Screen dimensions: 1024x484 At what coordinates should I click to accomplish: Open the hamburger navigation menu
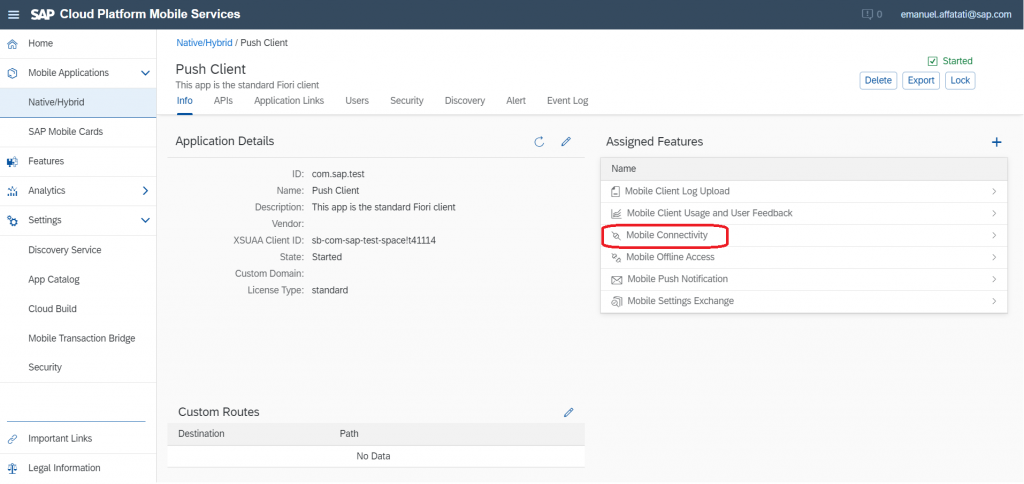click(13, 14)
